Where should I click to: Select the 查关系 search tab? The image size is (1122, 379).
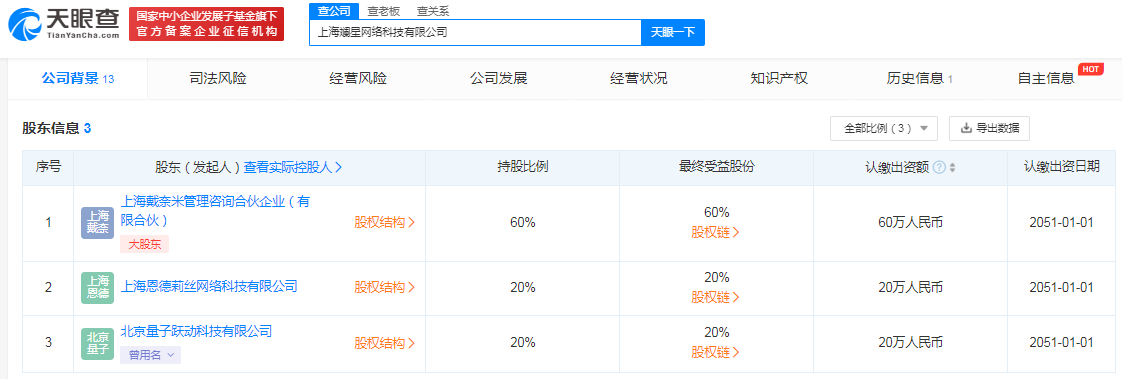(x=434, y=11)
